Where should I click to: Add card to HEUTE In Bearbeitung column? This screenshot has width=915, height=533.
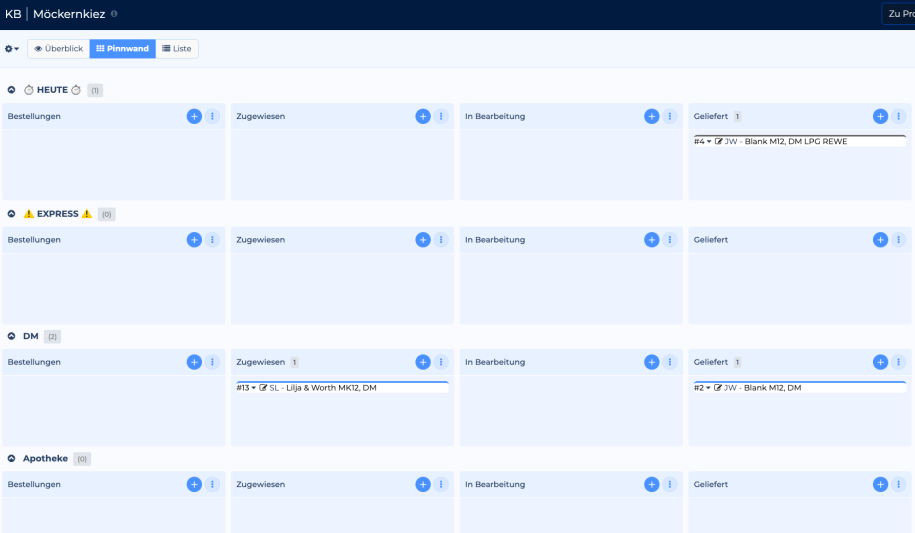pyautogui.click(x=652, y=116)
